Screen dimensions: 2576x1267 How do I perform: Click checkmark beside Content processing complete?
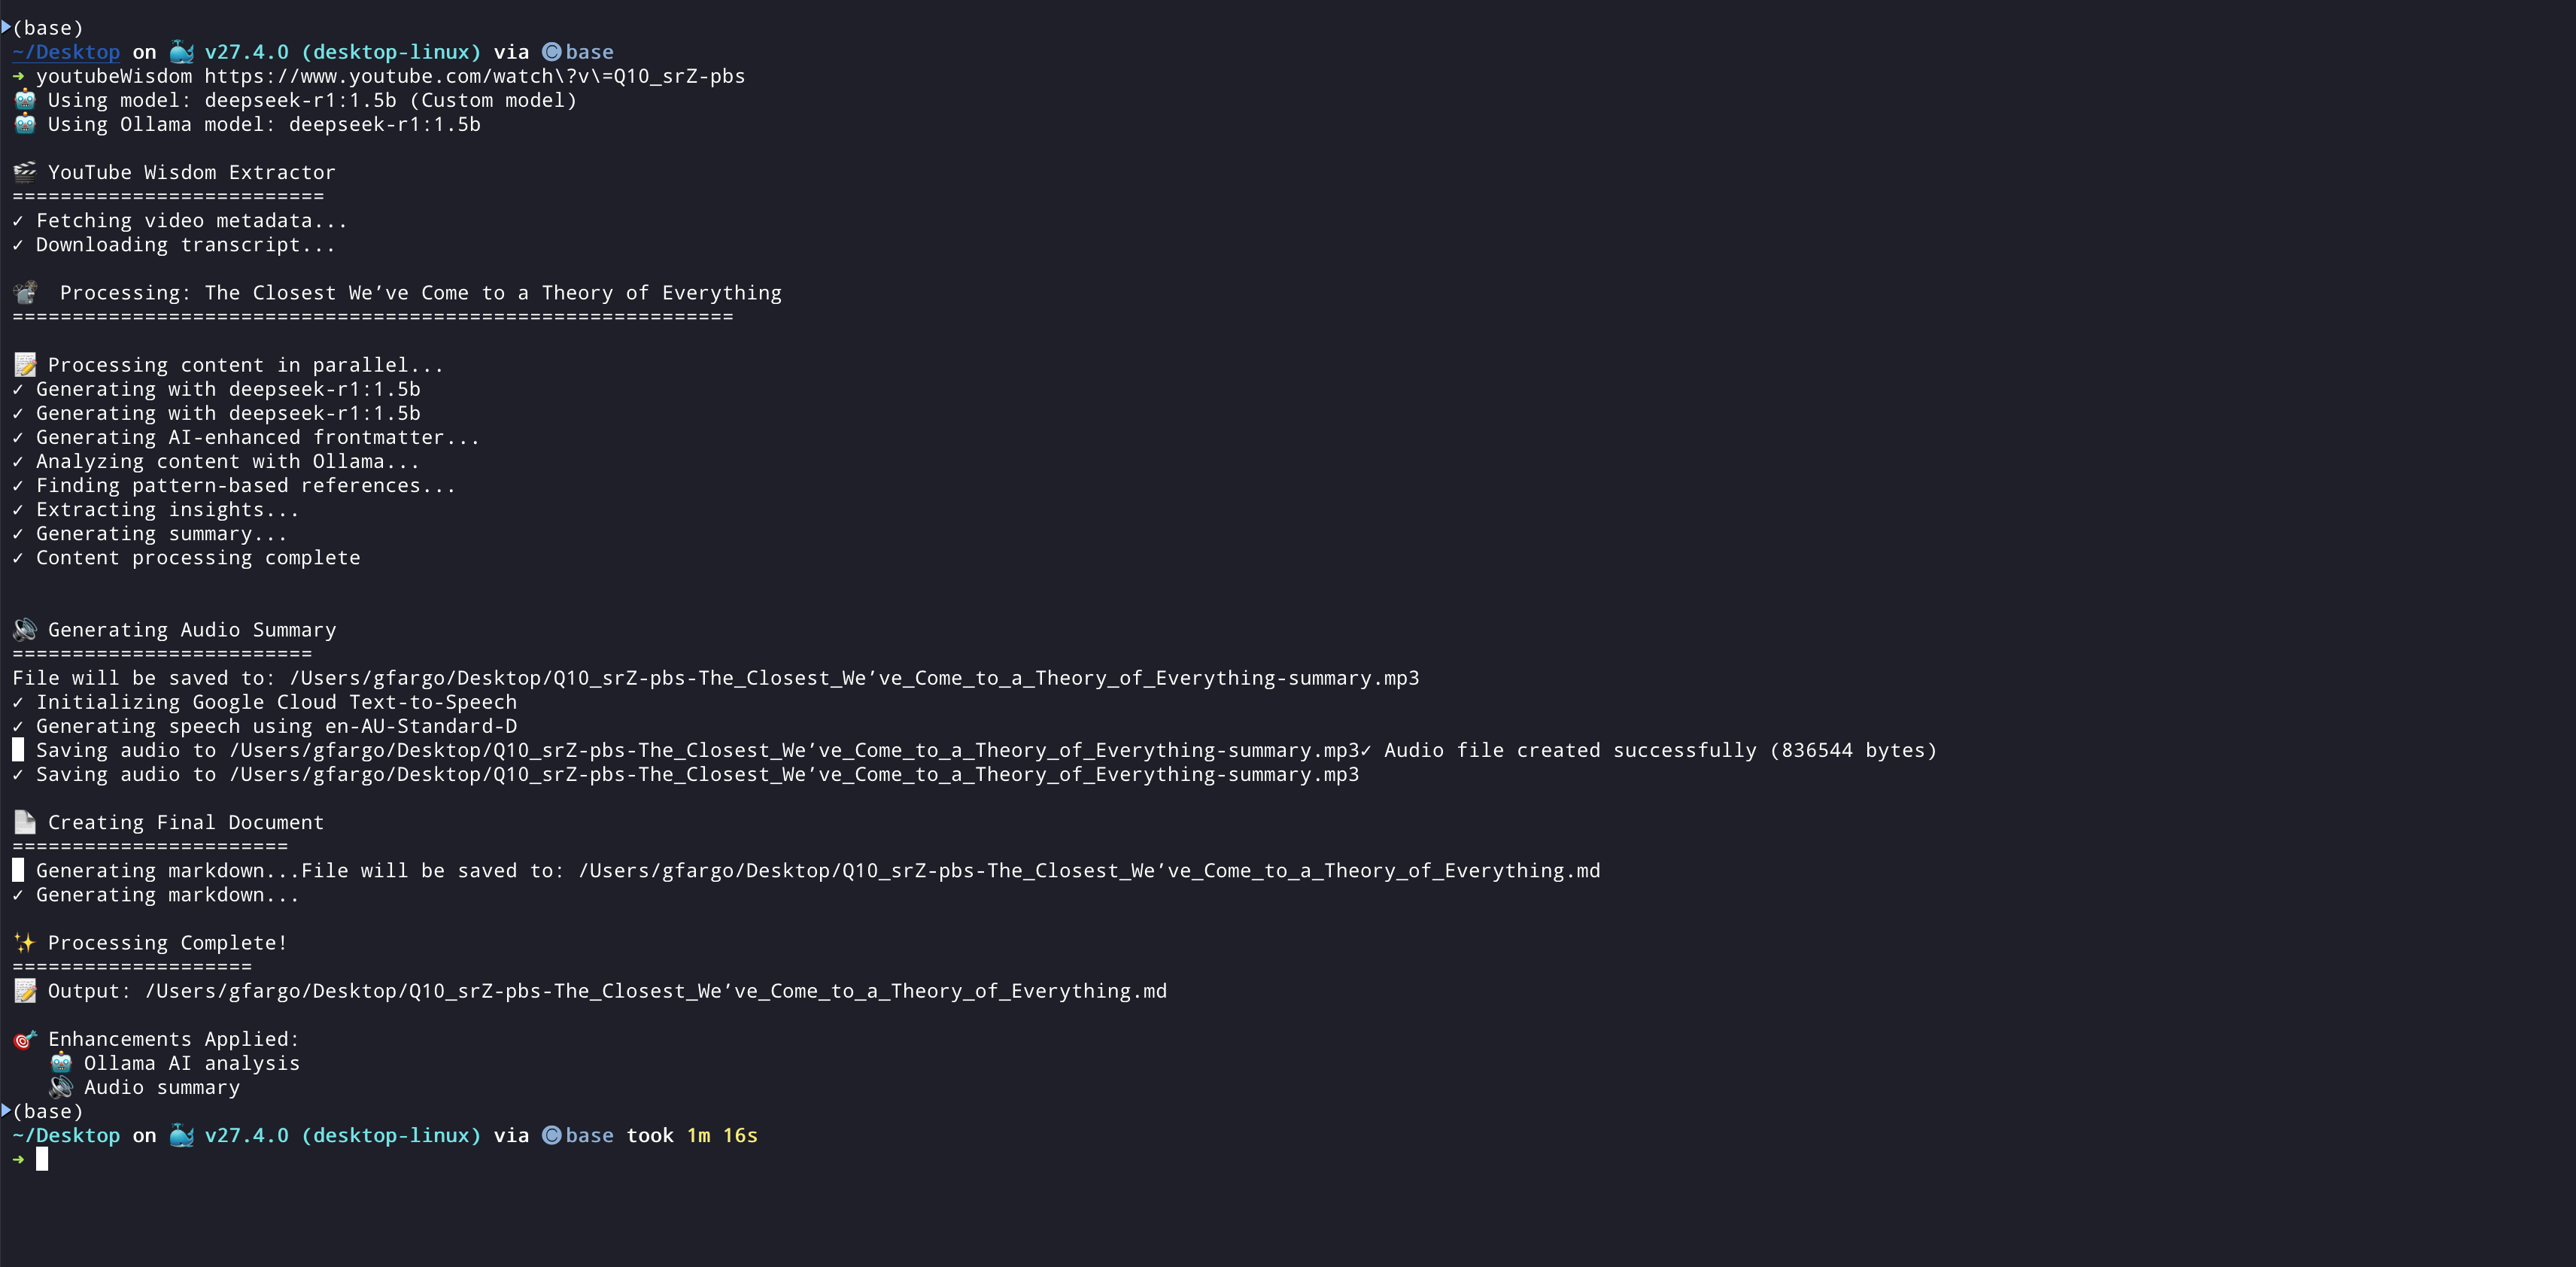(x=18, y=558)
